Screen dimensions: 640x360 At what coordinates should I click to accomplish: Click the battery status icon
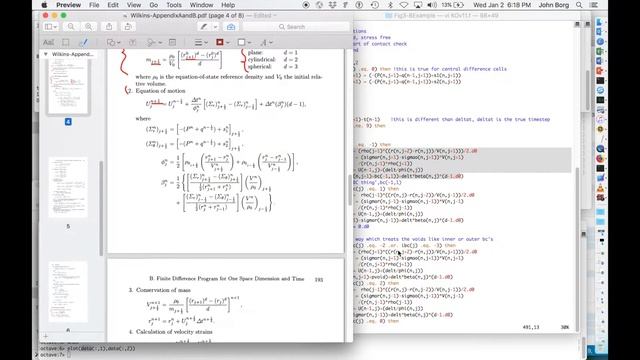(x=459, y=5)
